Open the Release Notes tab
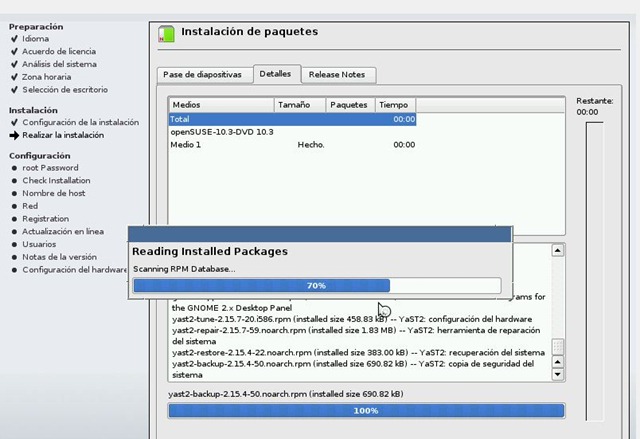Image resolution: width=640 pixels, height=439 pixels. (337, 75)
